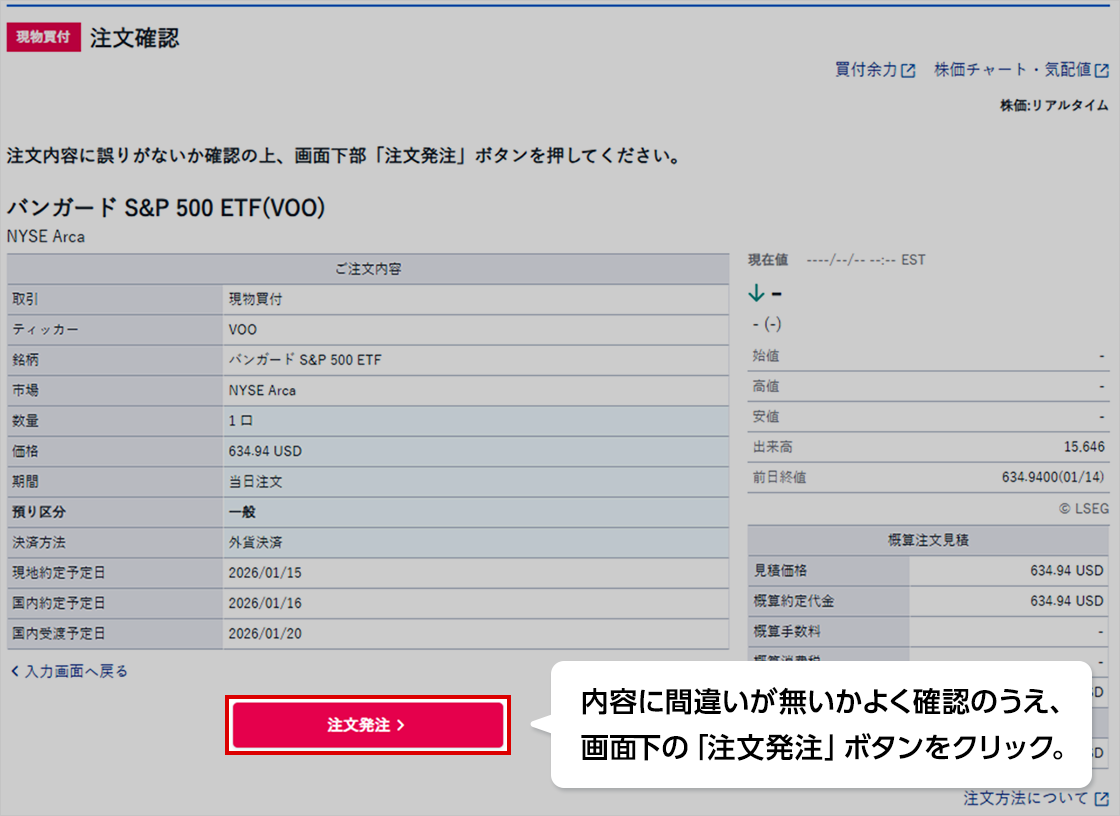This screenshot has height=816, width=1120.
Task: Click the red 現物買付 badge
Action: [x=43, y=38]
